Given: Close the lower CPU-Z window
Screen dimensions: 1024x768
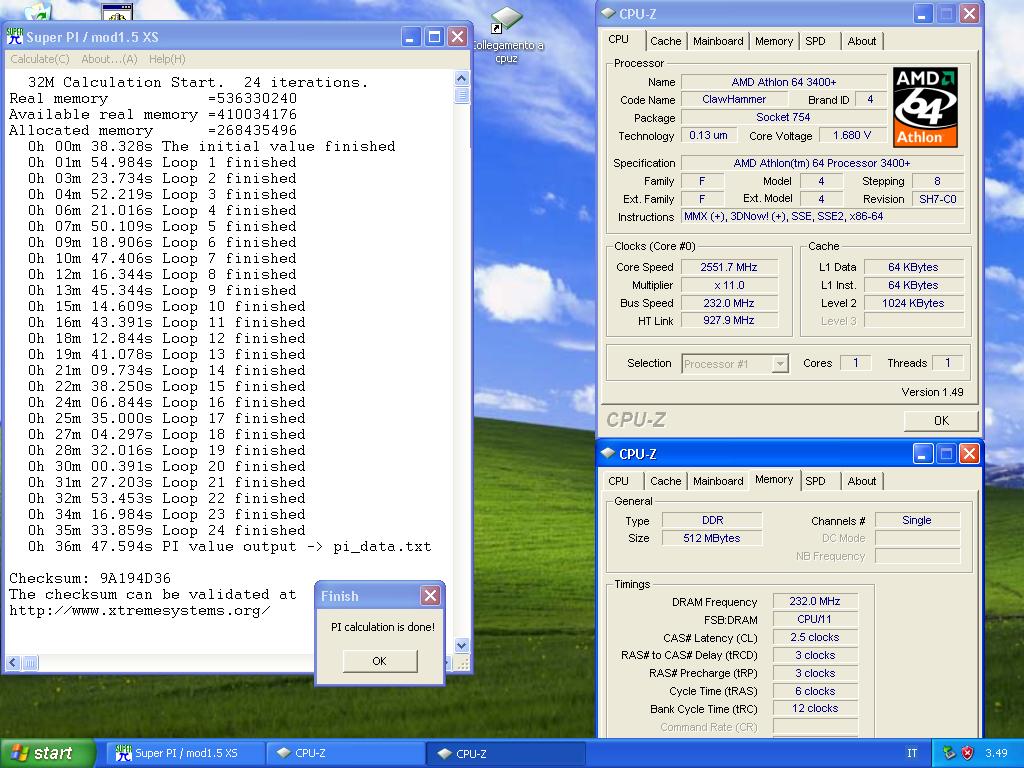Looking at the screenshot, I should (x=969, y=453).
